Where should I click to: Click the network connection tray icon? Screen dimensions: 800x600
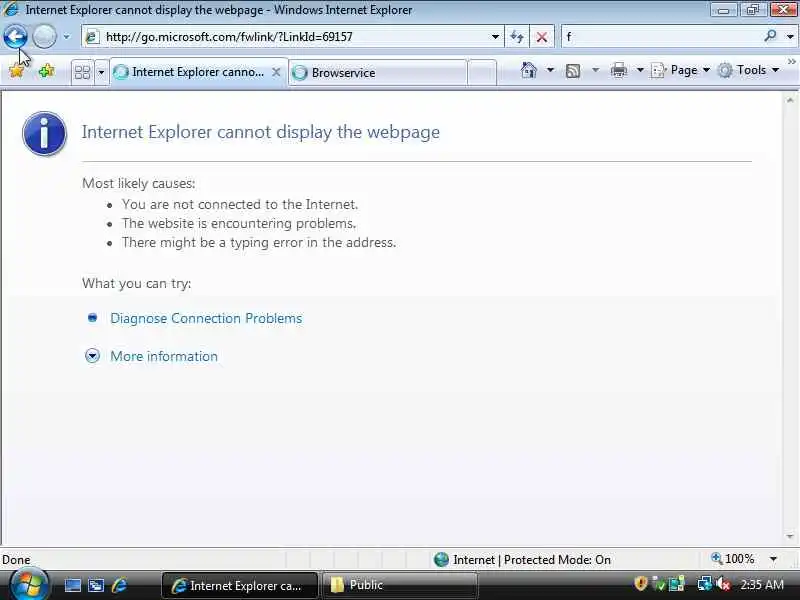[705, 584]
